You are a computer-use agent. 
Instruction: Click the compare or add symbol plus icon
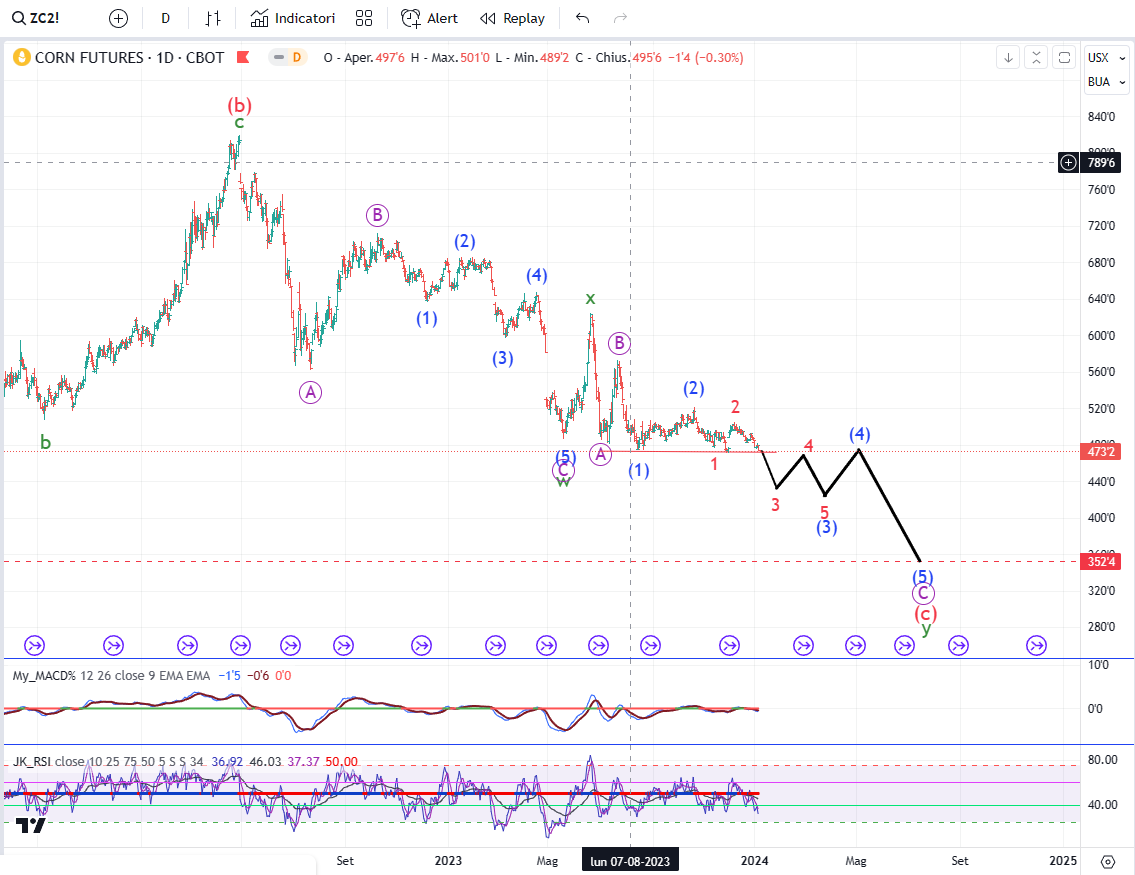(118, 18)
